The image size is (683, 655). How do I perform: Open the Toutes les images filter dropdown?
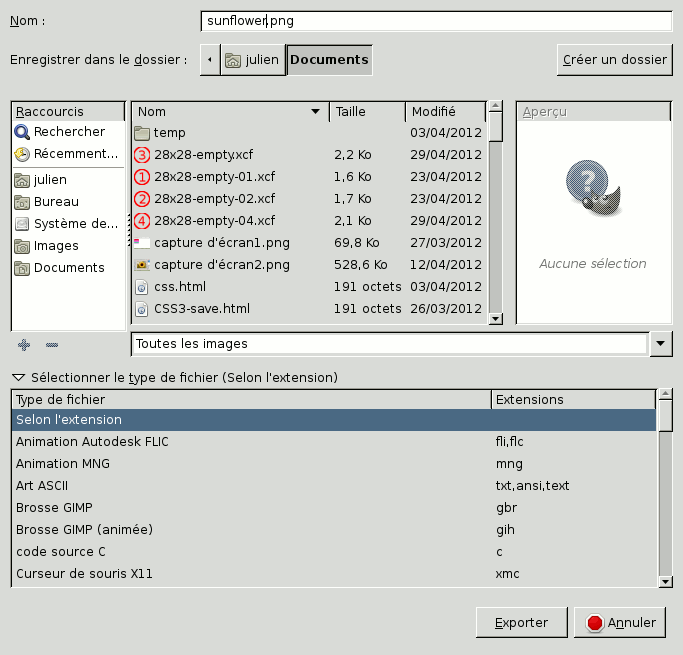[661, 344]
